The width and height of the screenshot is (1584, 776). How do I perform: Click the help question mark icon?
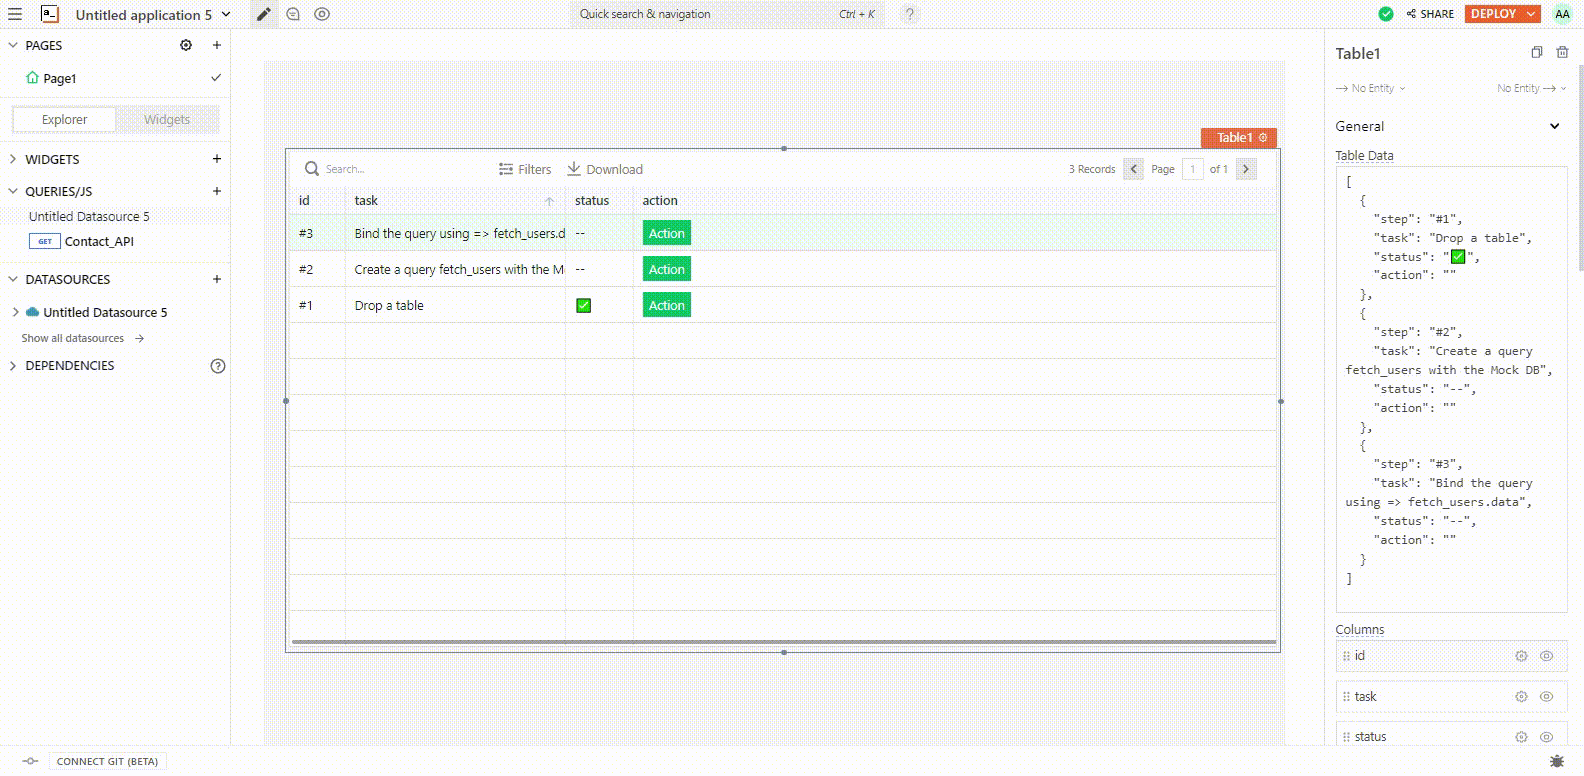click(909, 14)
